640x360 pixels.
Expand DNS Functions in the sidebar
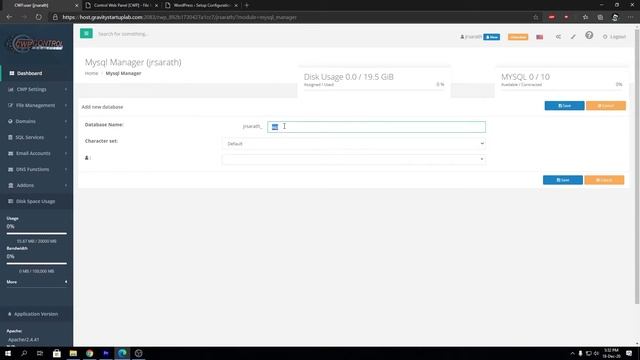pyautogui.click(x=37, y=169)
